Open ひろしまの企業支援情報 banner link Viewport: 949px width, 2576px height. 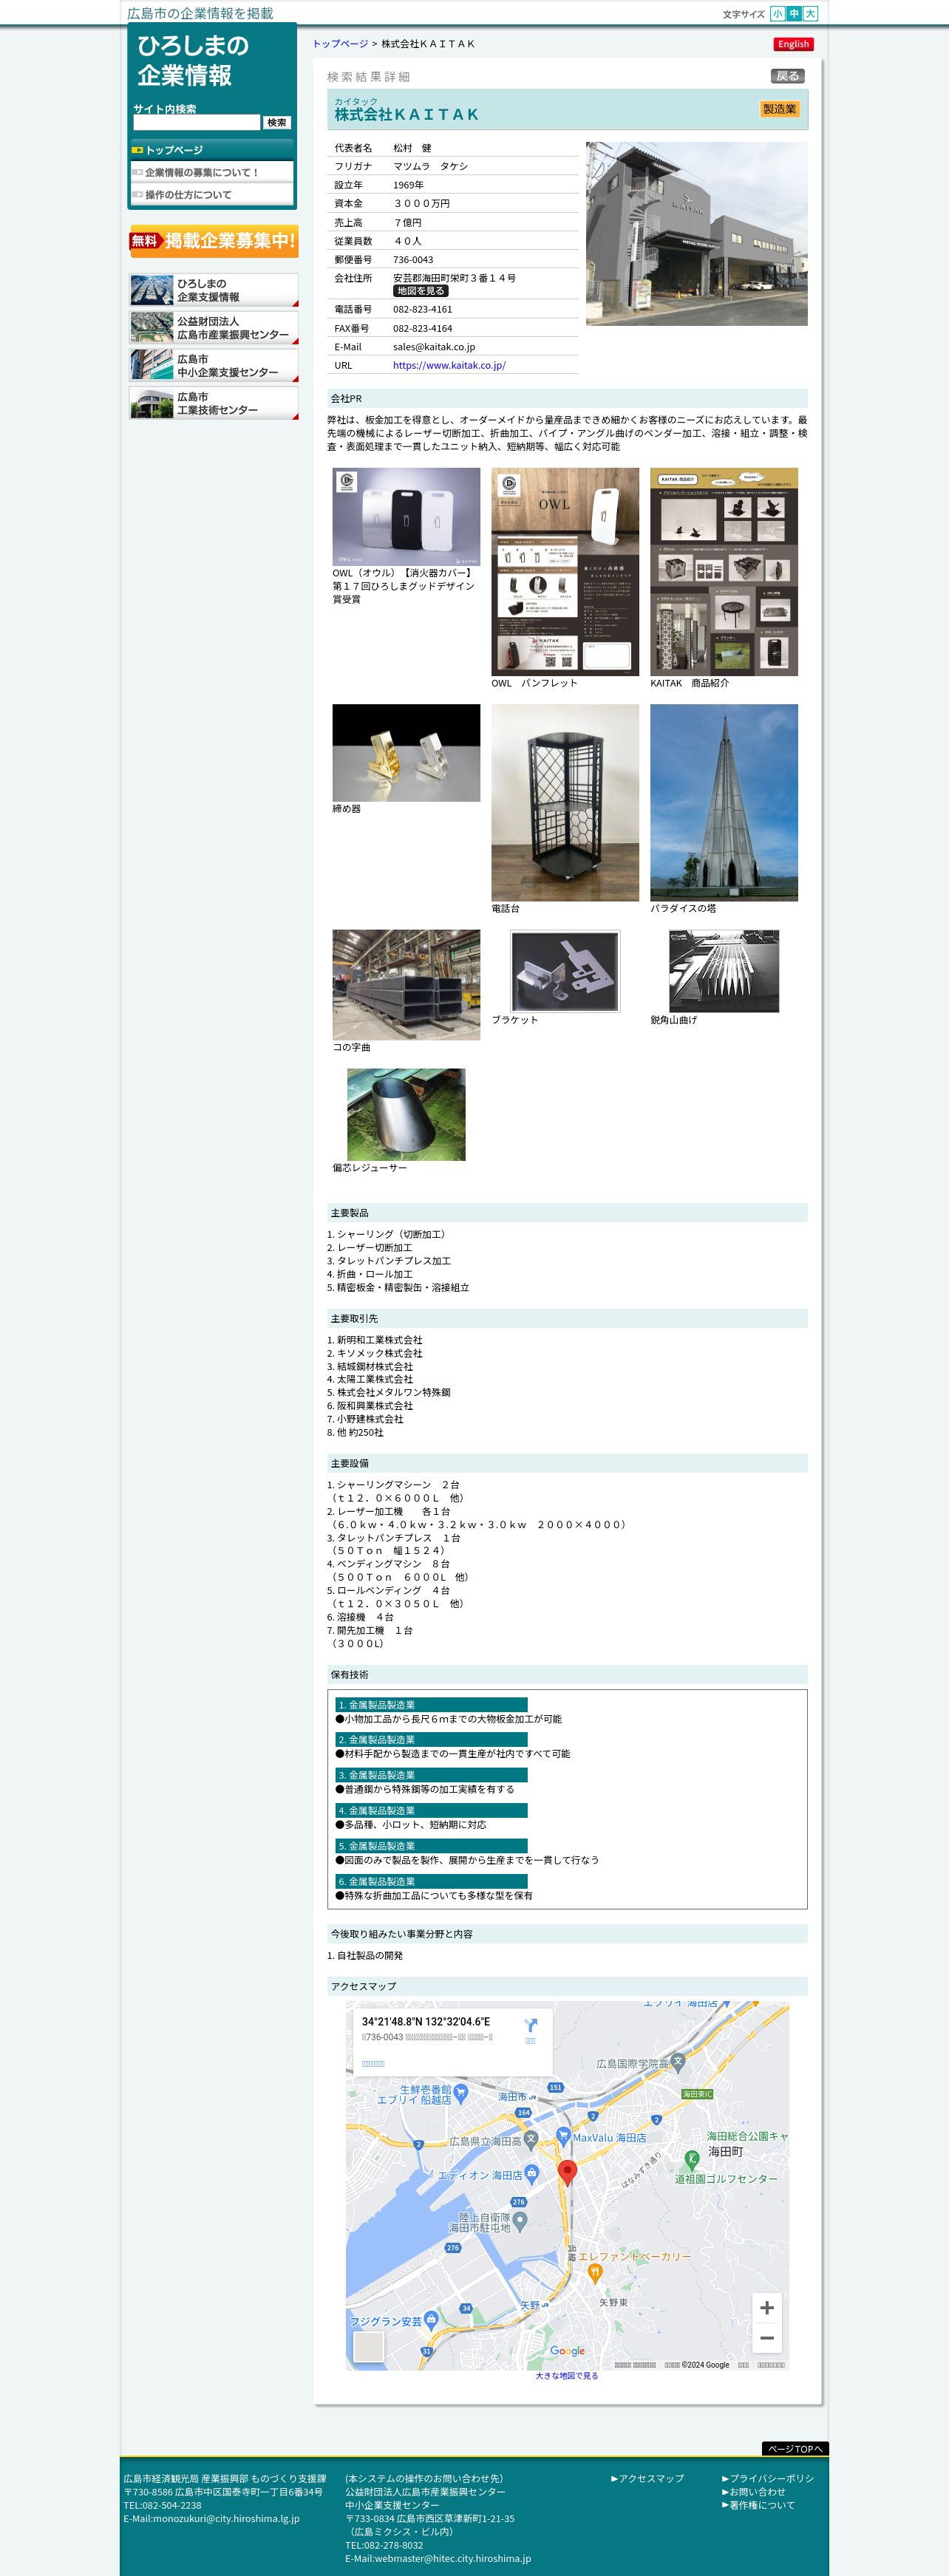213,290
